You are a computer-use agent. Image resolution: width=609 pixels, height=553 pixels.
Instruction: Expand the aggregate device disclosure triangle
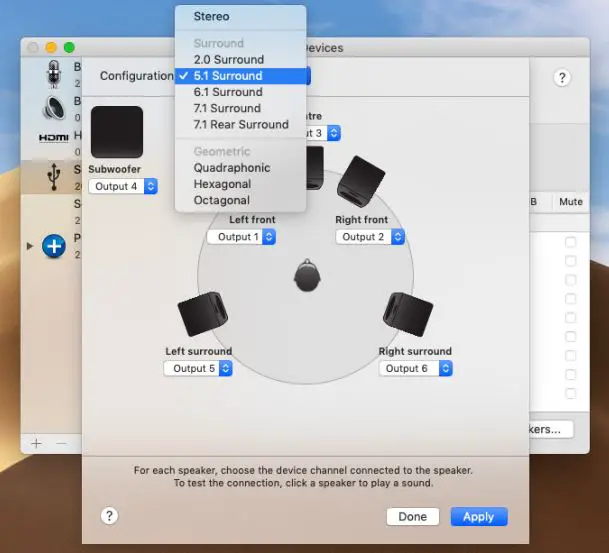pyautogui.click(x=30, y=246)
